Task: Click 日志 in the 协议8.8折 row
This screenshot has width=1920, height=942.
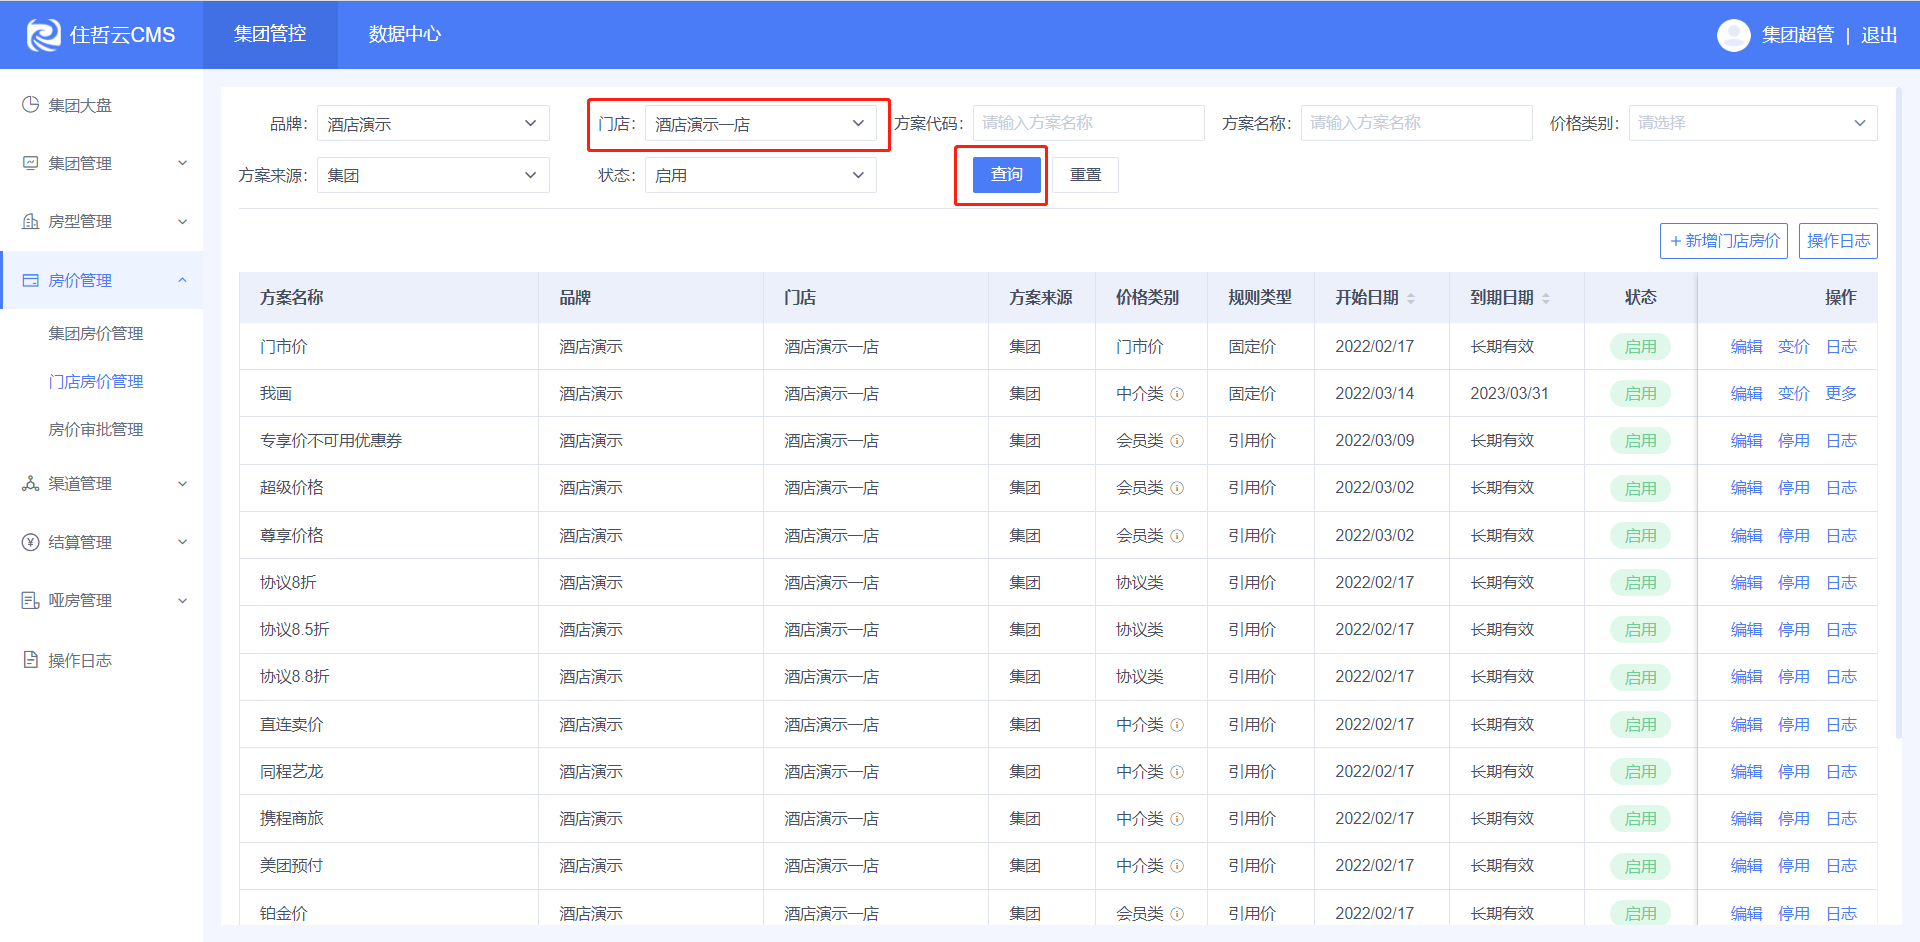Action: coord(1841,677)
